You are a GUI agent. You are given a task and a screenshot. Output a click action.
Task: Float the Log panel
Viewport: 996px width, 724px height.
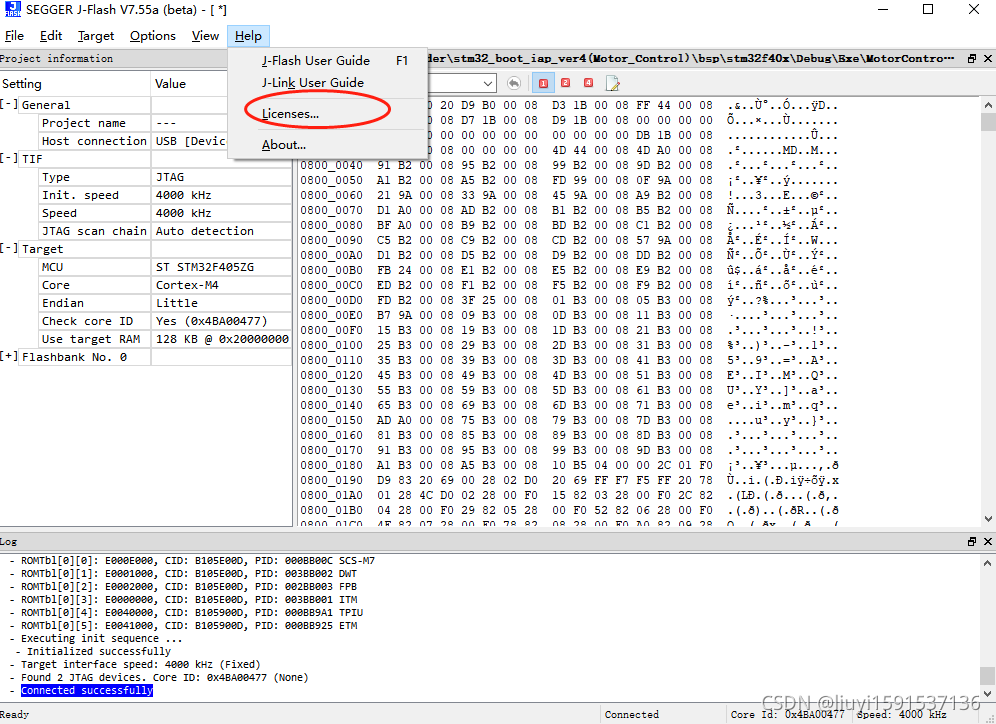(x=971, y=541)
